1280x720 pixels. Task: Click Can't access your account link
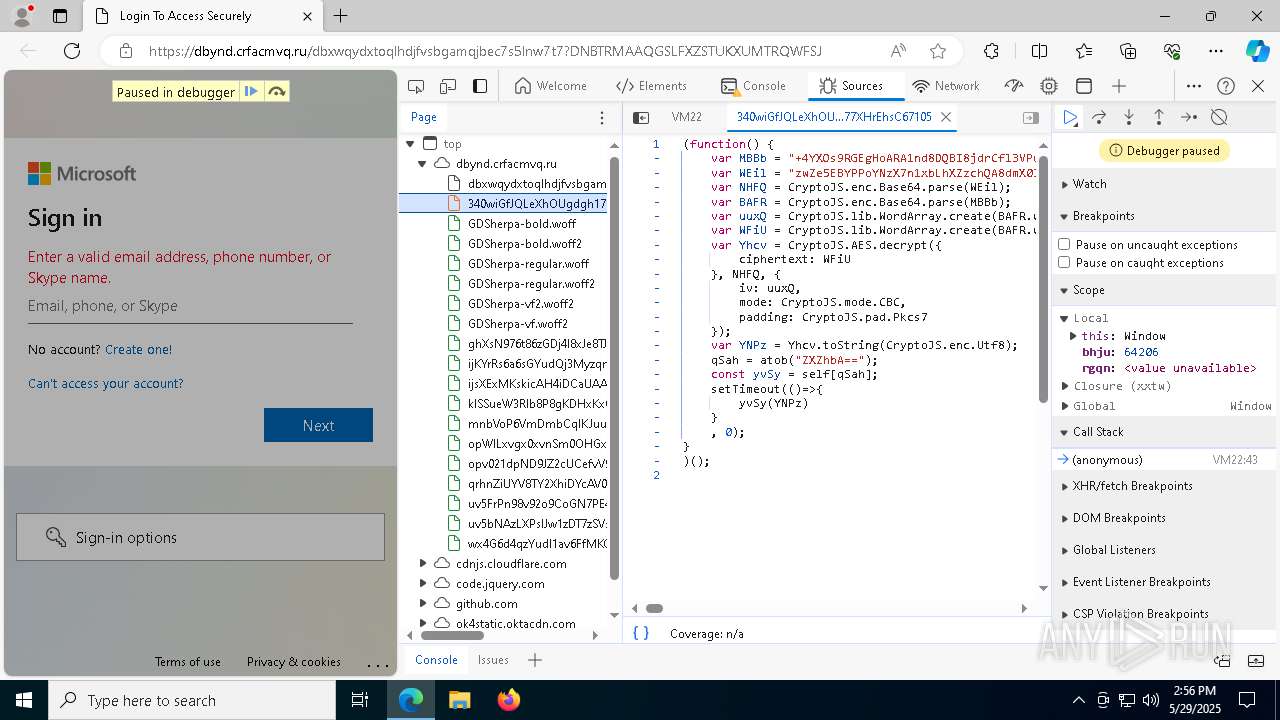point(106,383)
